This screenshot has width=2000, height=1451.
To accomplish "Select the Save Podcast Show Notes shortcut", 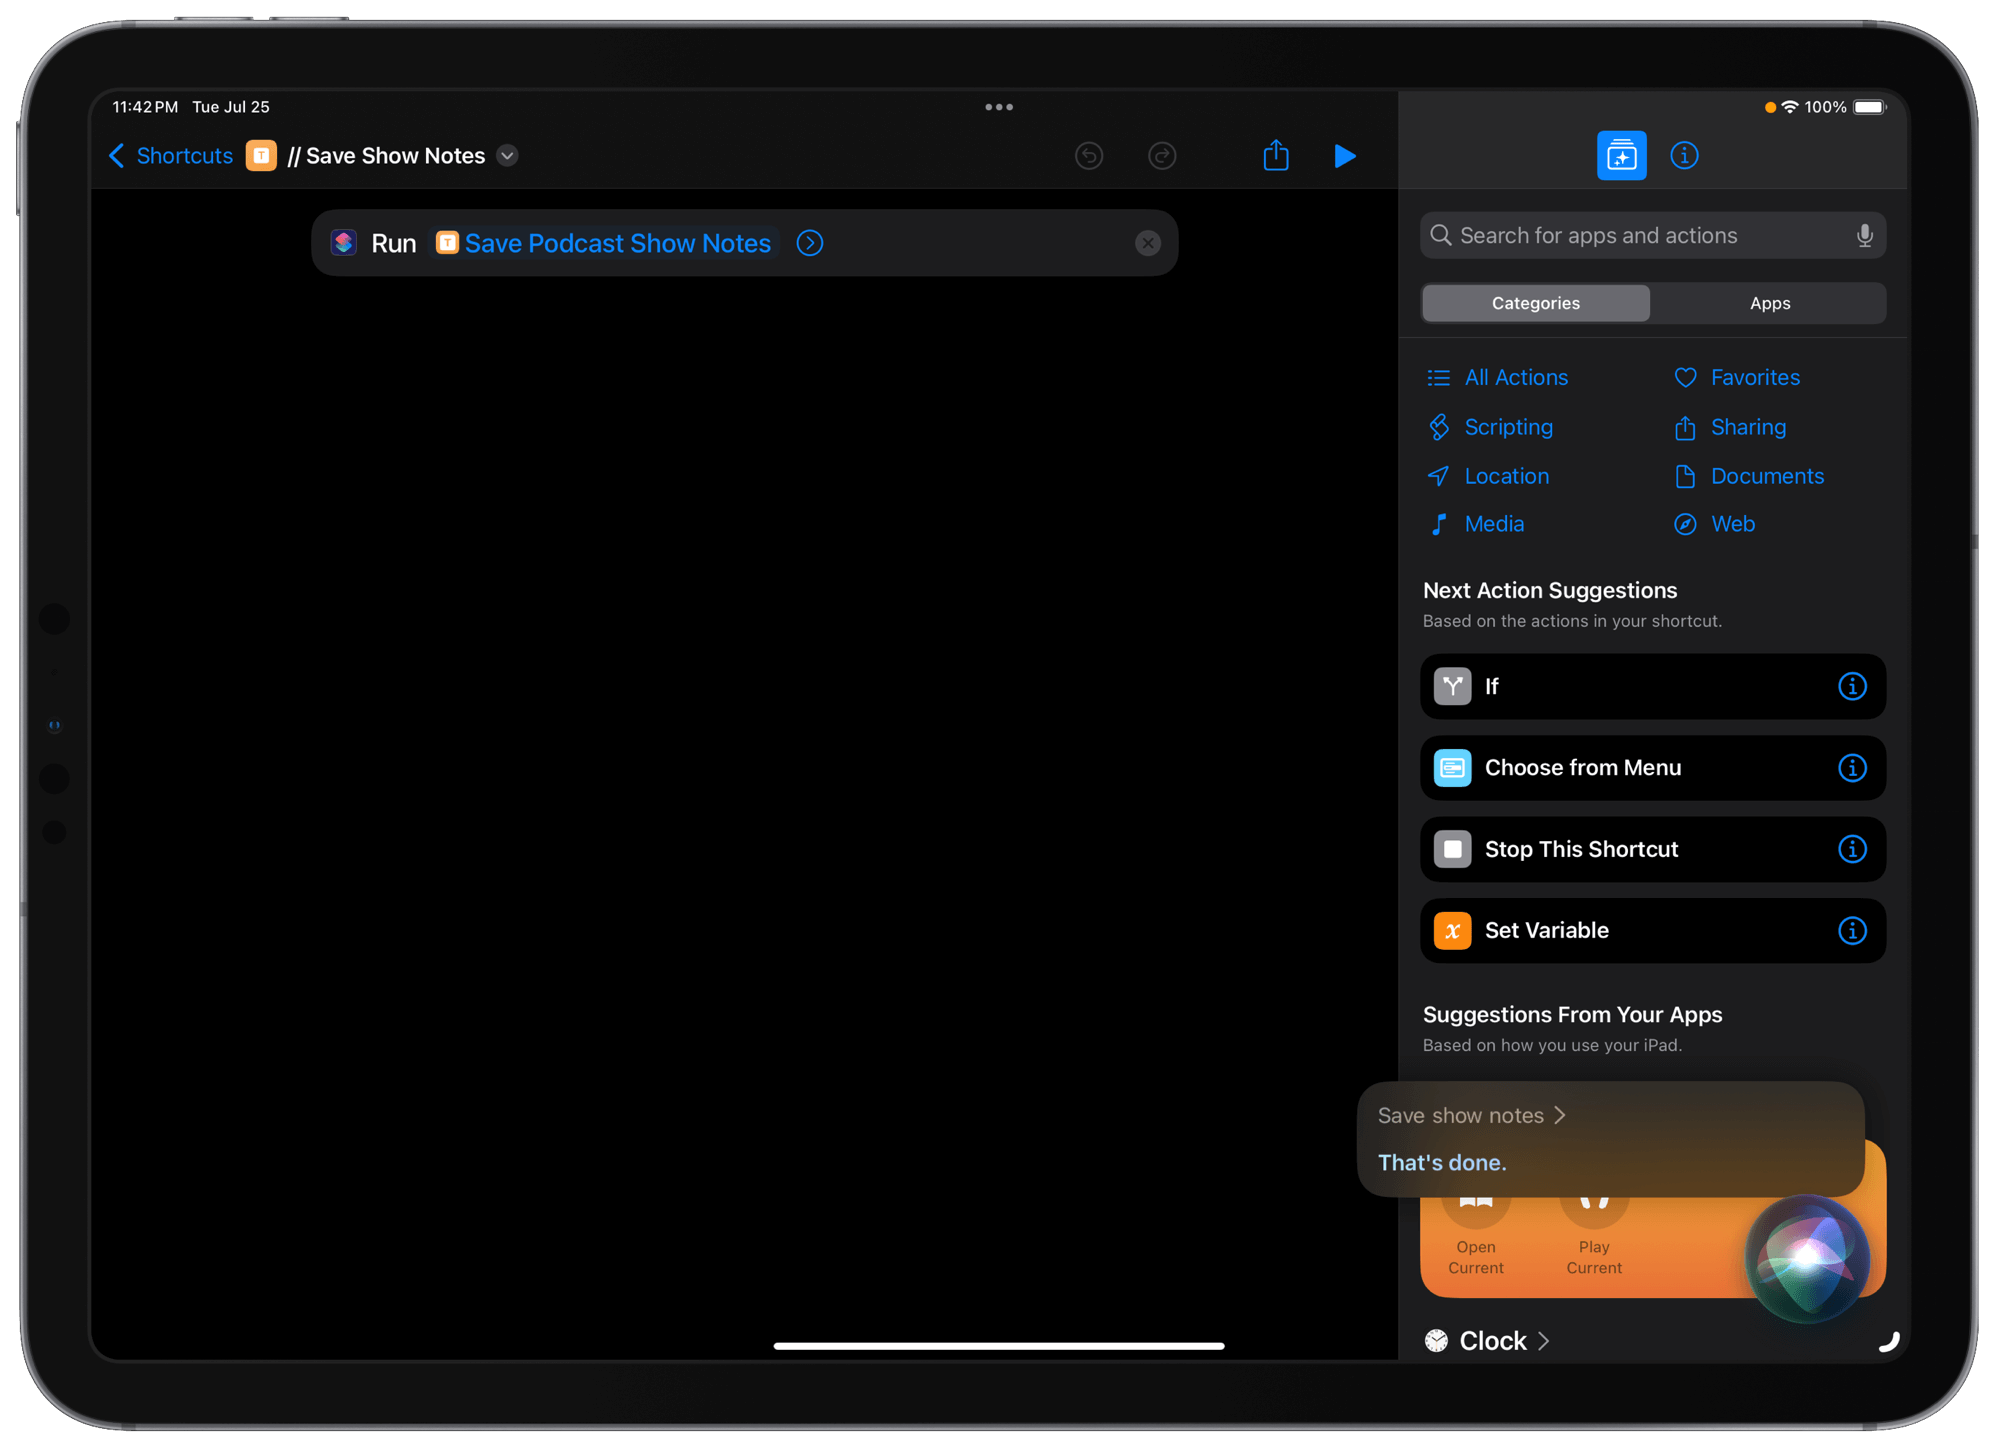I will coord(616,243).
